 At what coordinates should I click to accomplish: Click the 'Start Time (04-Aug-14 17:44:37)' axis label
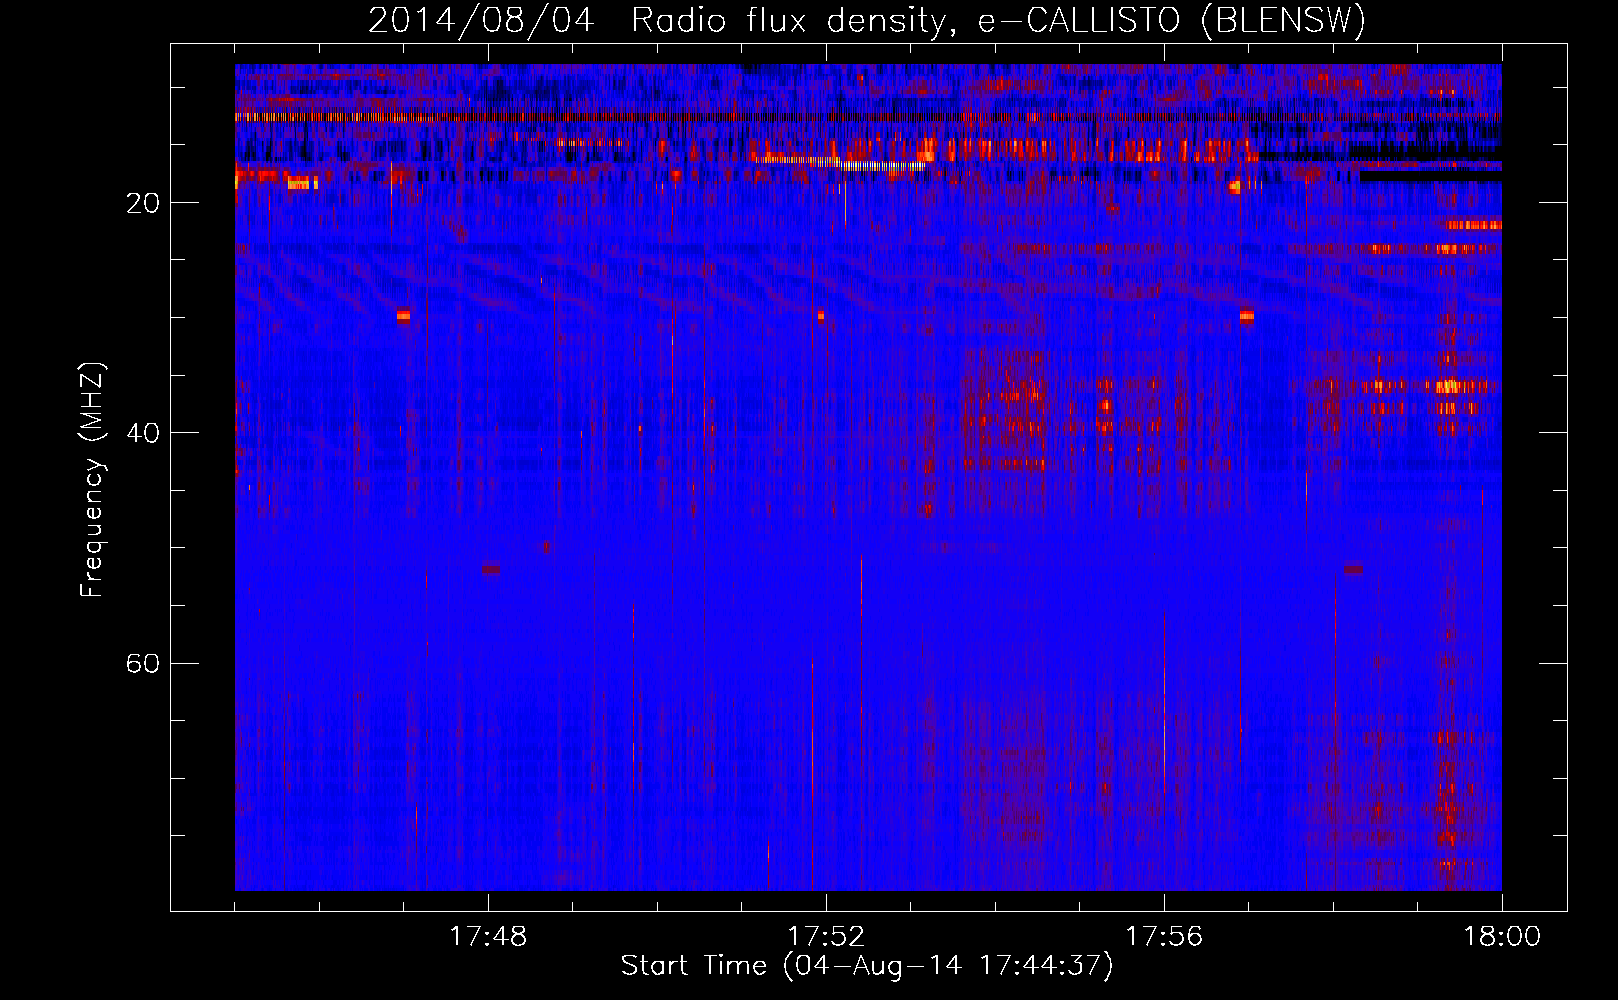867,966
